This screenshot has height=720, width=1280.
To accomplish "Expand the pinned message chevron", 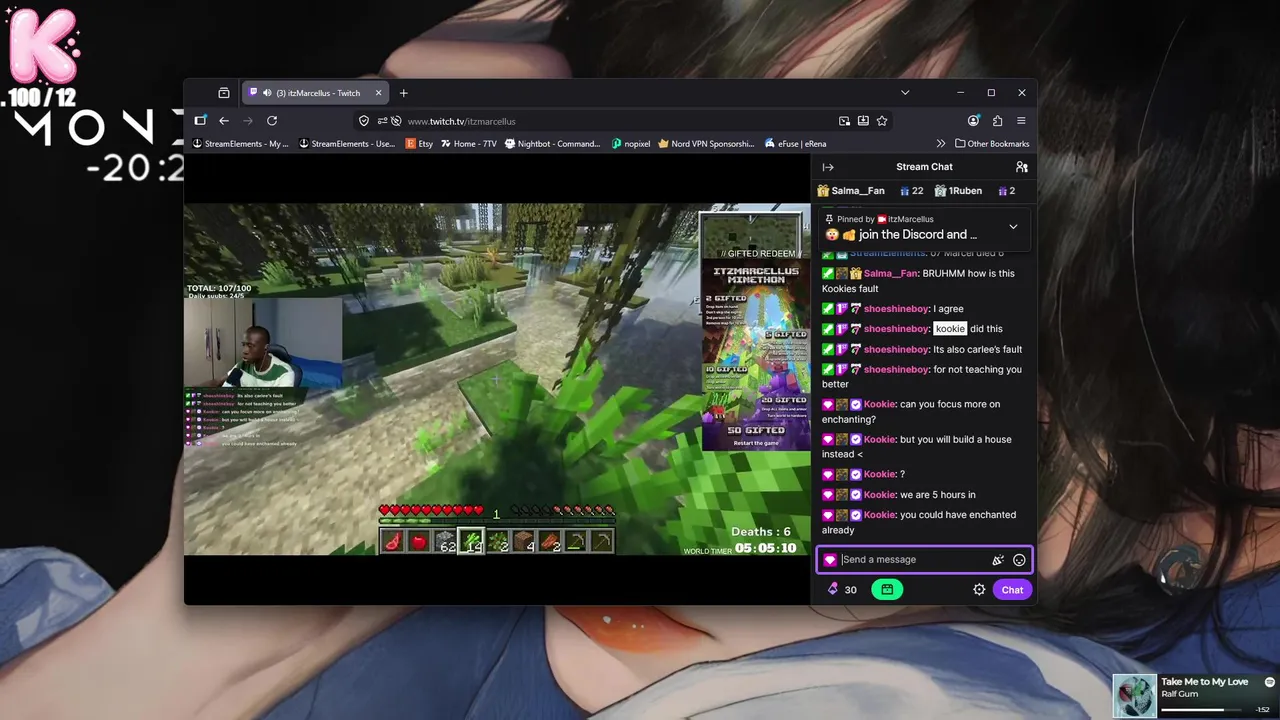I will [1013, 227].
